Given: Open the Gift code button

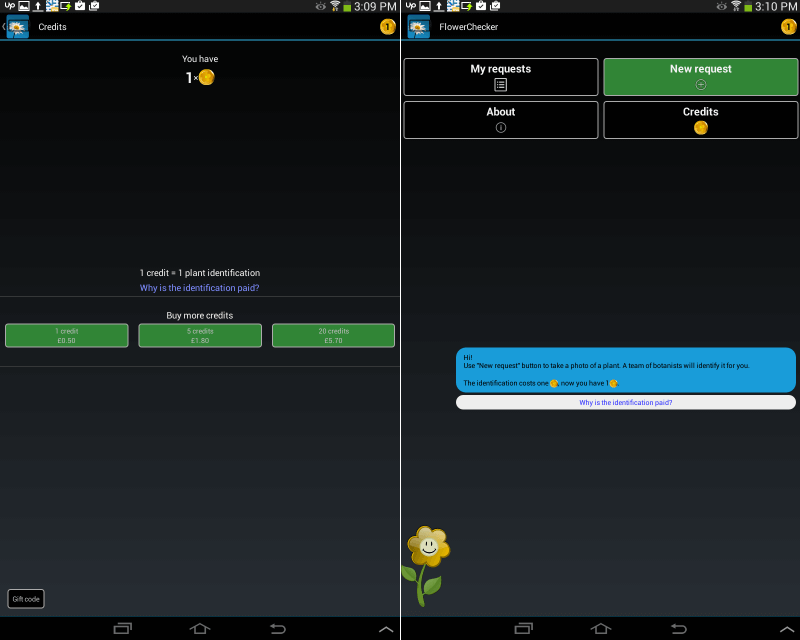Looking at the screenshot, I should (26, 599).
